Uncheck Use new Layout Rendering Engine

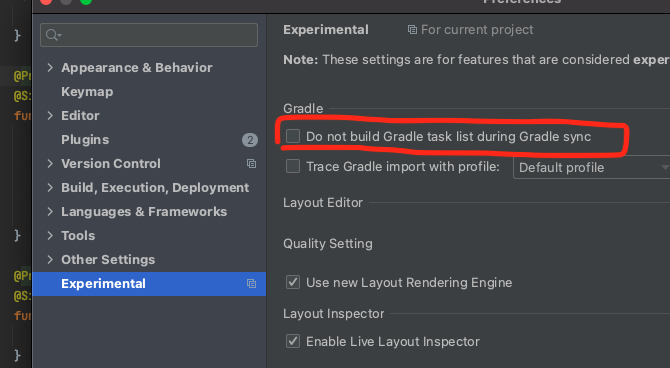point(293,282)
